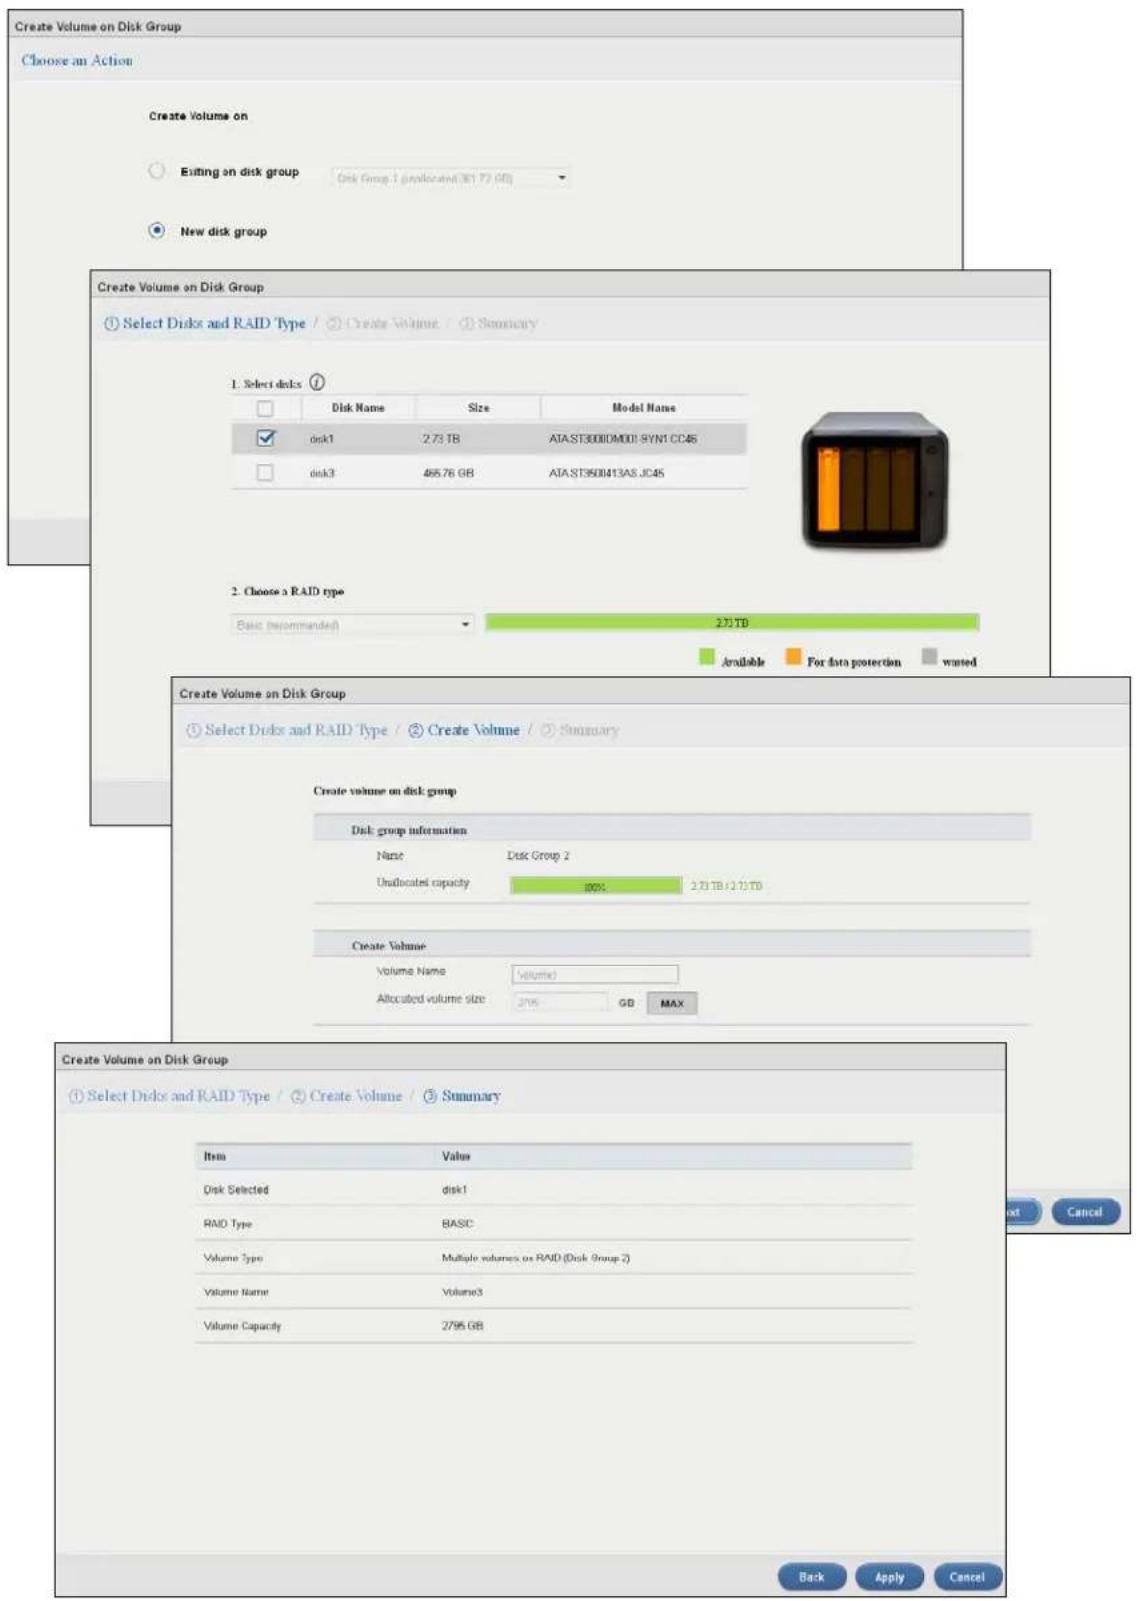The height and width of the screenshot is (1601, 1137).
Task: Click the Volume Name input field
Action: tap(595, 974)
